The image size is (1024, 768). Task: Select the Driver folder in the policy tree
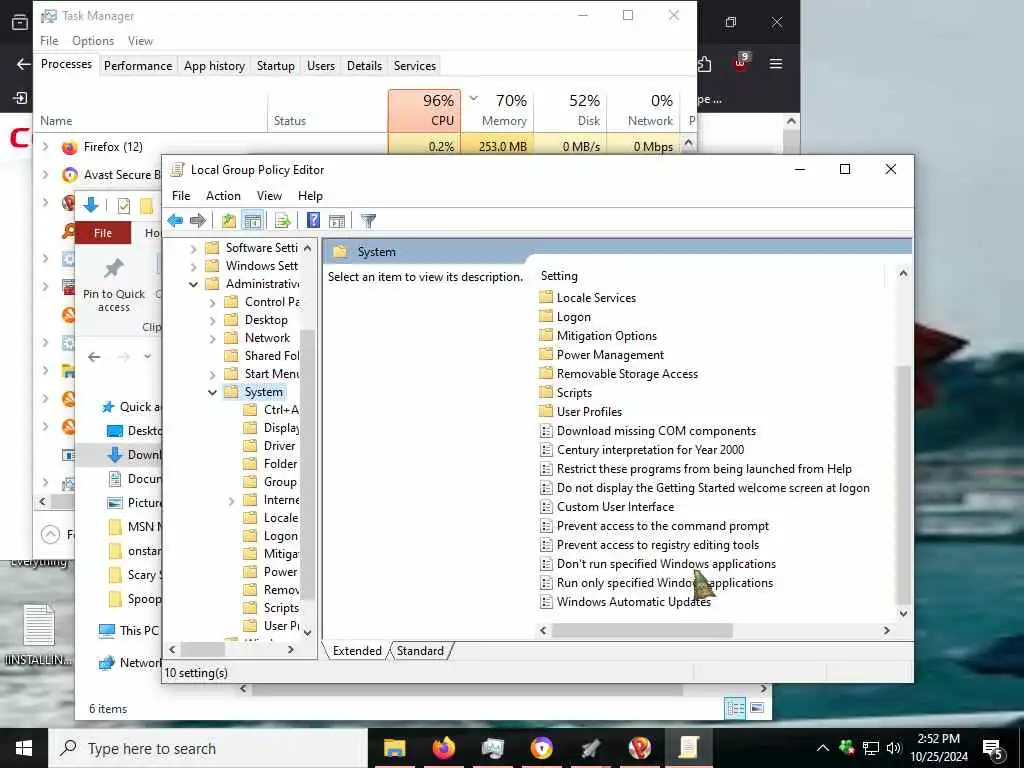click(x=270, y=446)
